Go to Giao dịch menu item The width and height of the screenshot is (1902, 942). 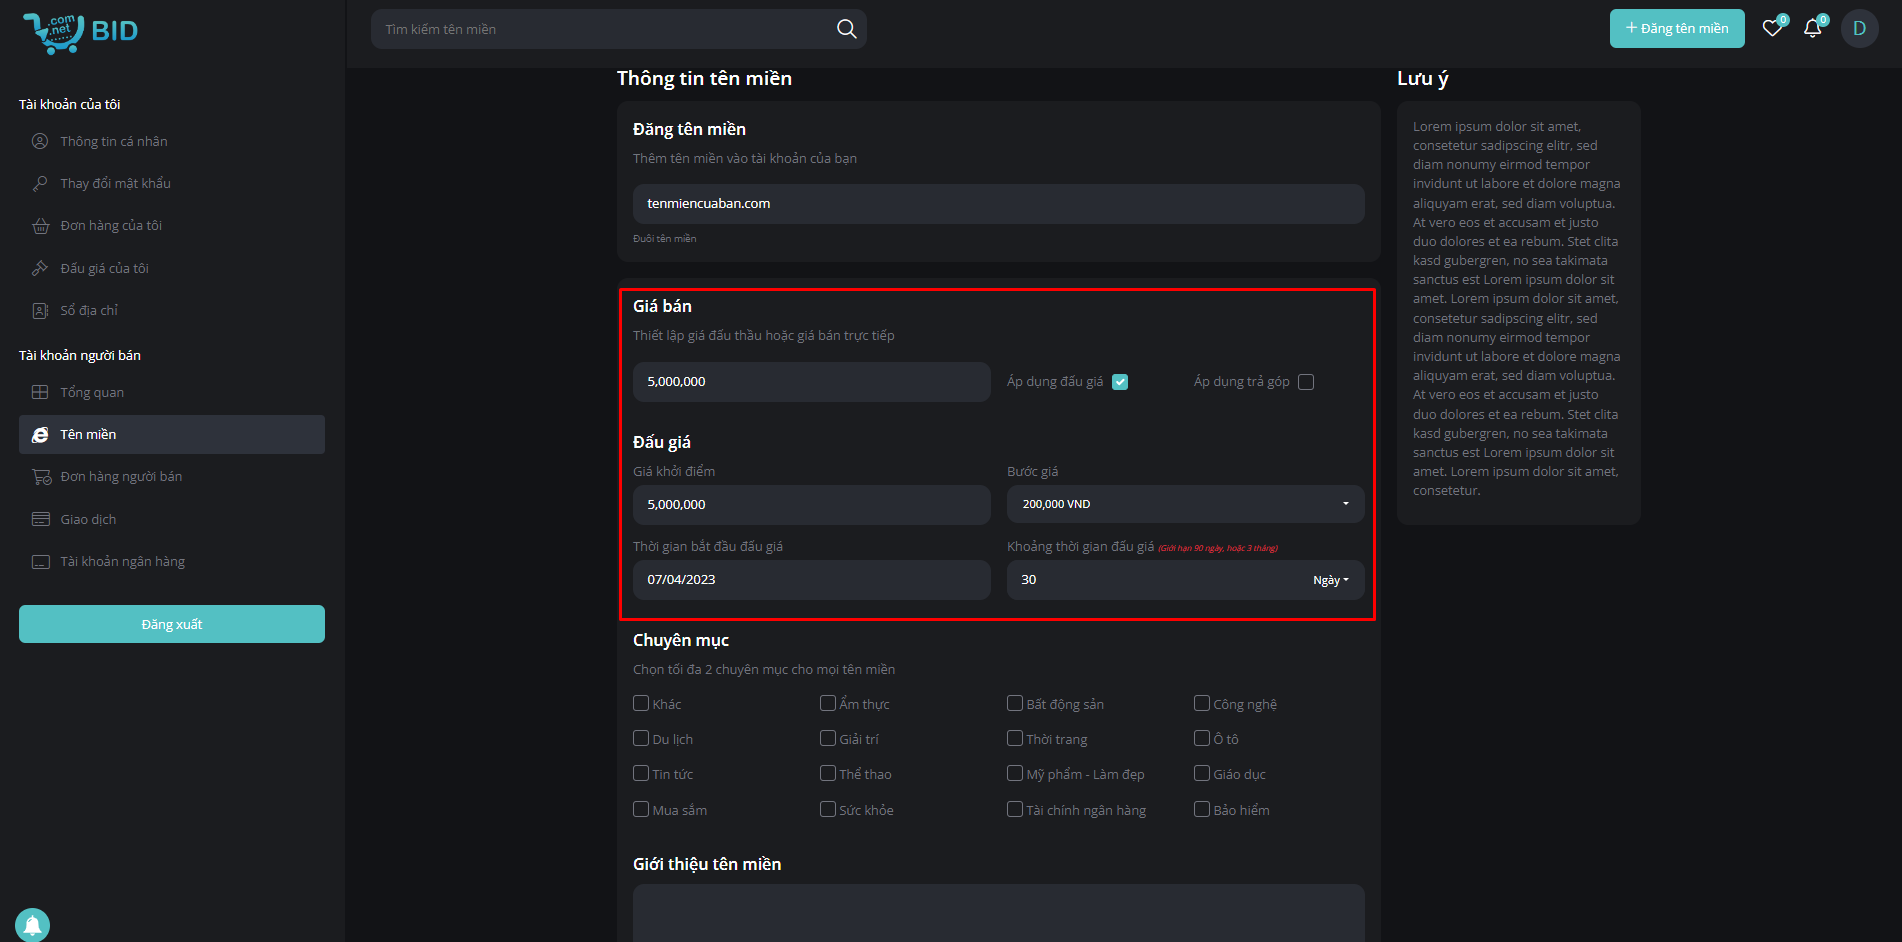pos(88,519)
